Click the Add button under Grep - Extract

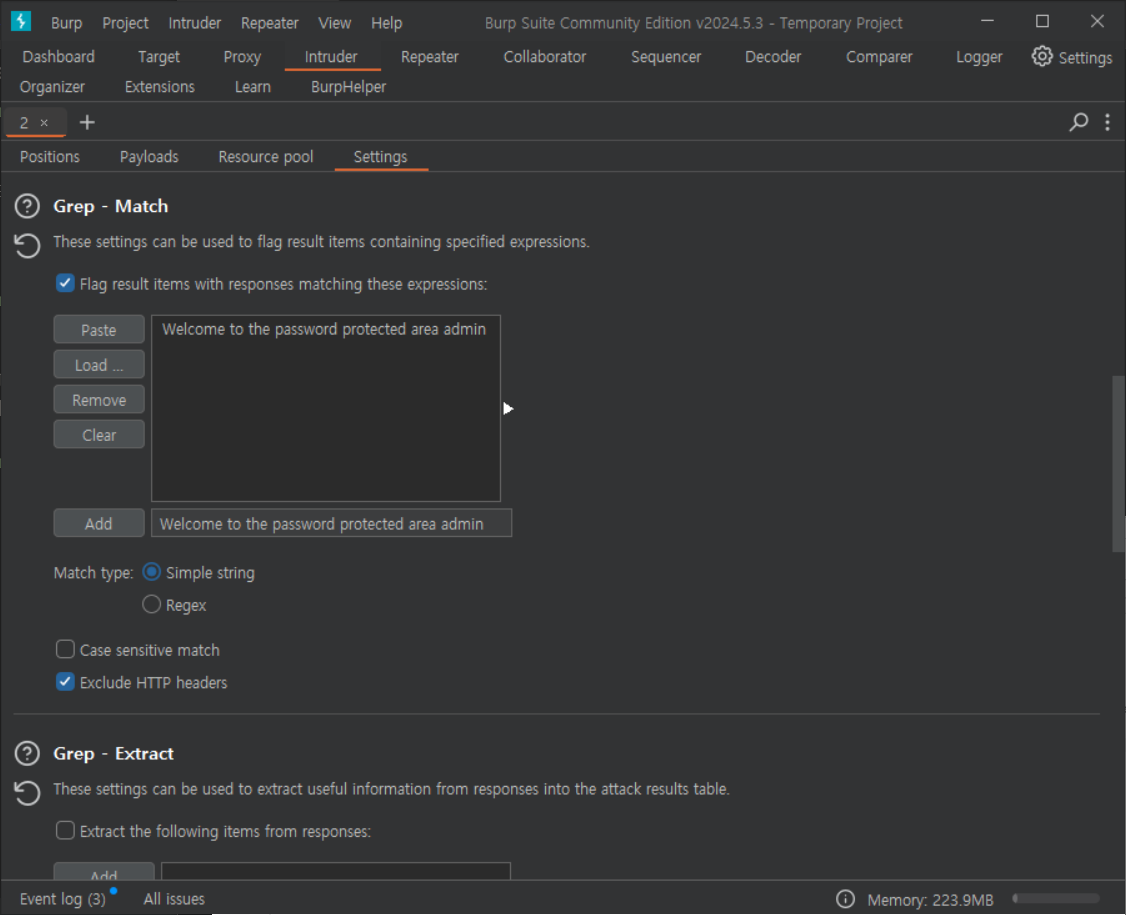104,871
